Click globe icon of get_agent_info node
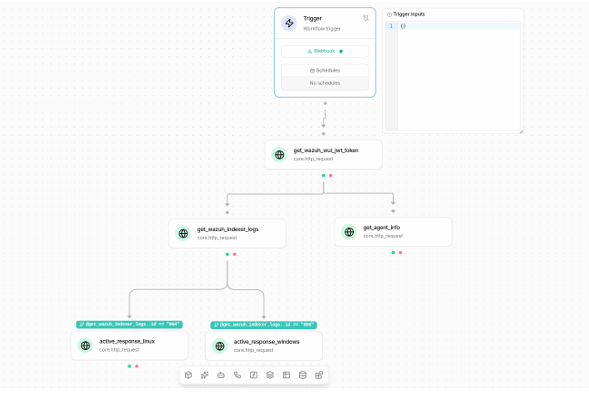 pyautogui.click(x=349, y=232)
